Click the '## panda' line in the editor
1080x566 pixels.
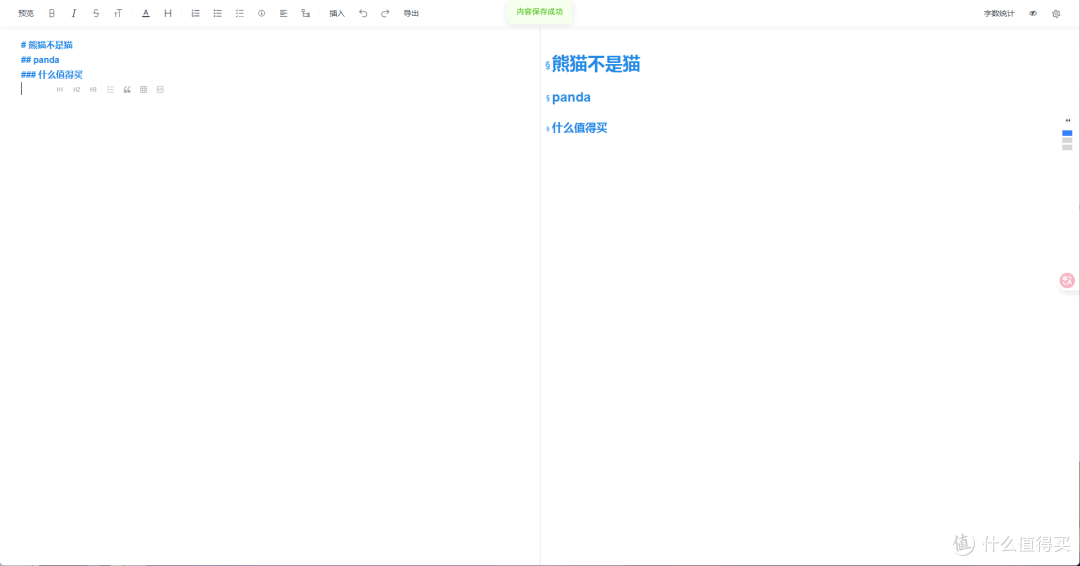tap(40, 60)
